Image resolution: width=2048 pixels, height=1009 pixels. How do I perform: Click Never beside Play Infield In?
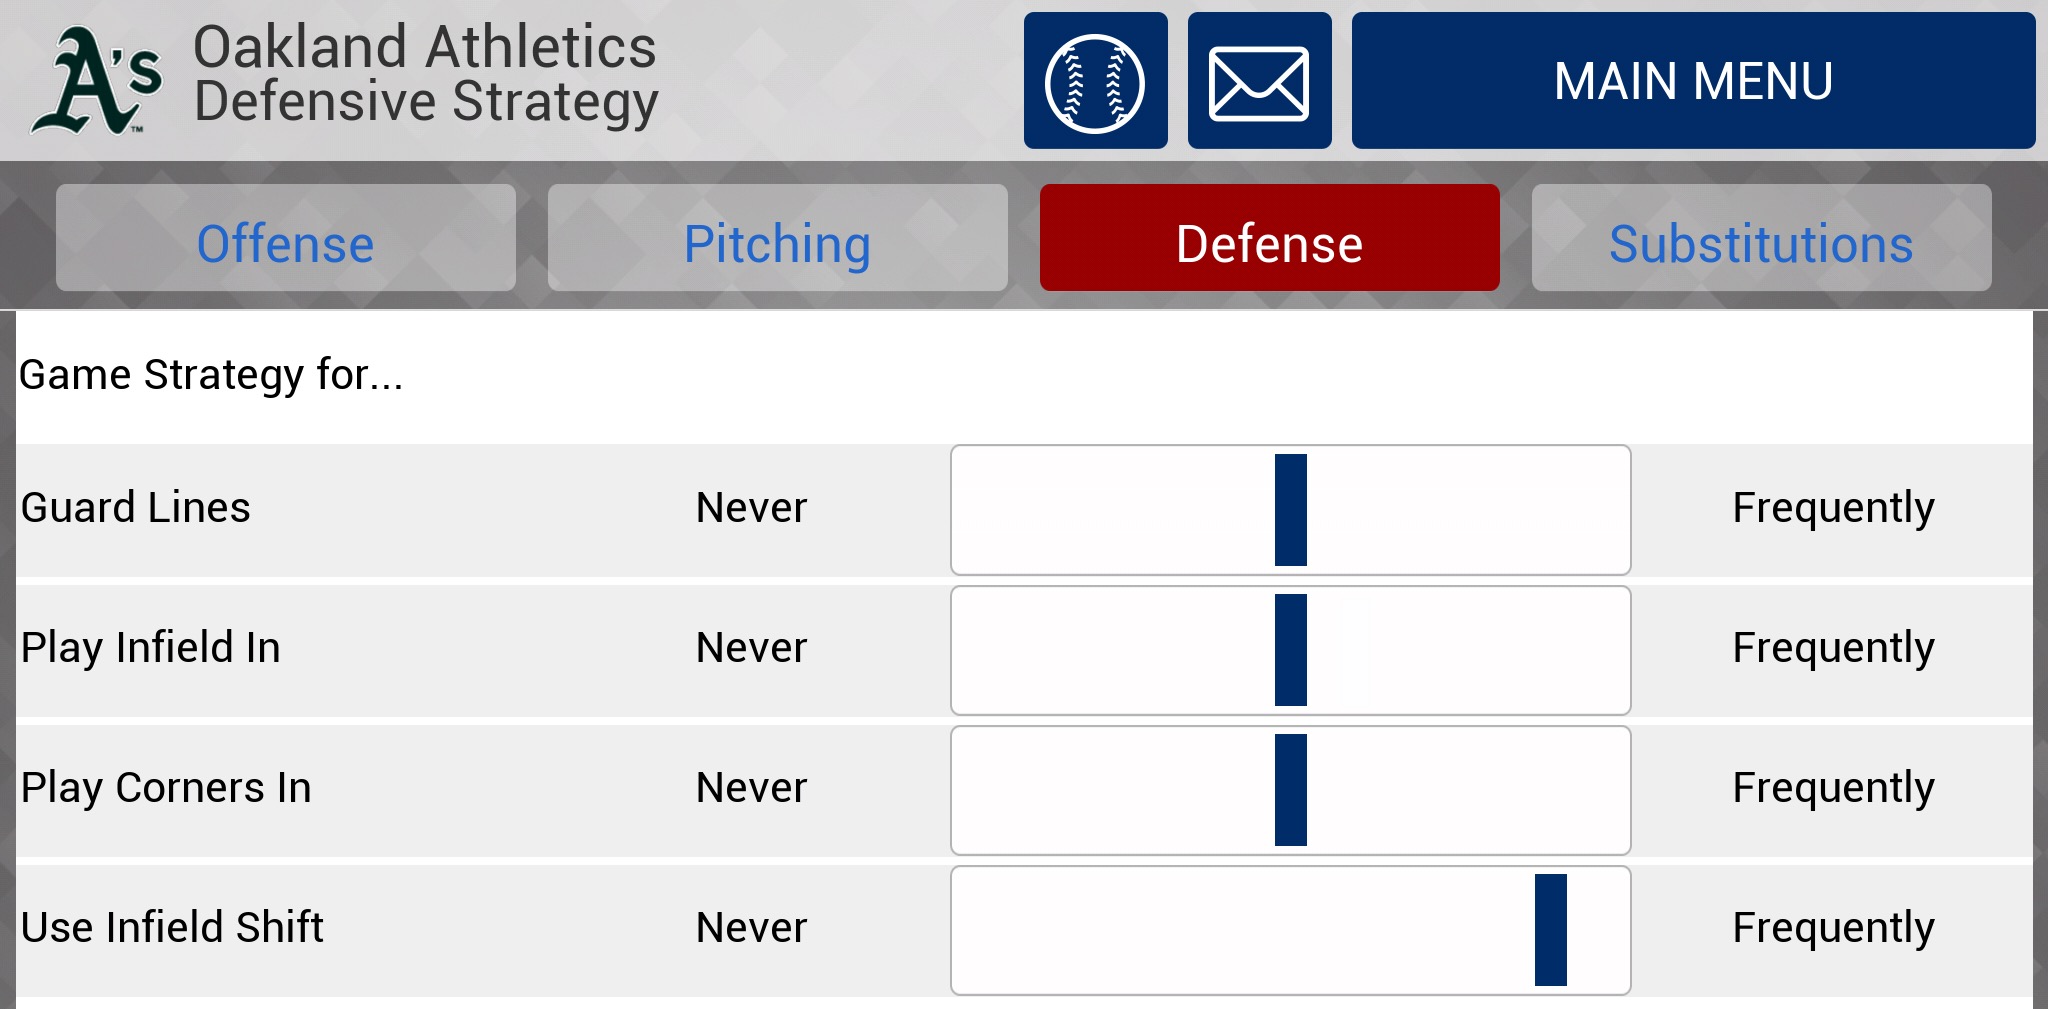[751, 648]
